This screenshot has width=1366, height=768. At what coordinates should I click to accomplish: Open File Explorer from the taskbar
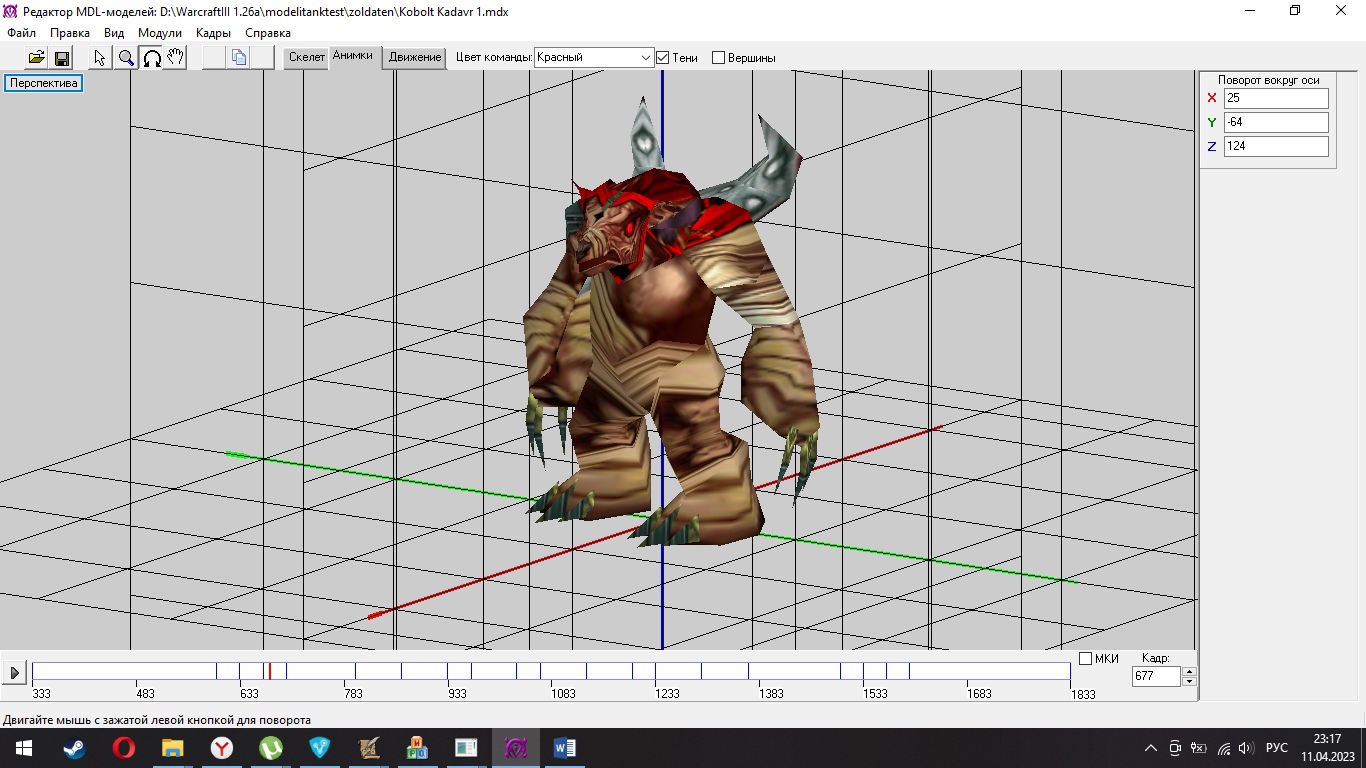[x=173, y=748]
